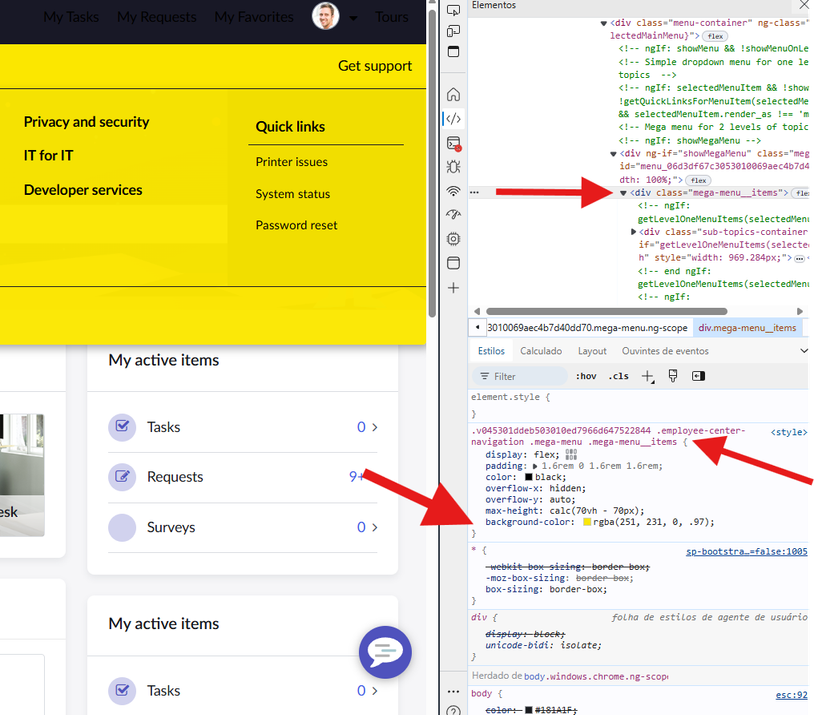Open My Tasks in top navigation
The image size is (814, 715).
click(x=71, y=17)
